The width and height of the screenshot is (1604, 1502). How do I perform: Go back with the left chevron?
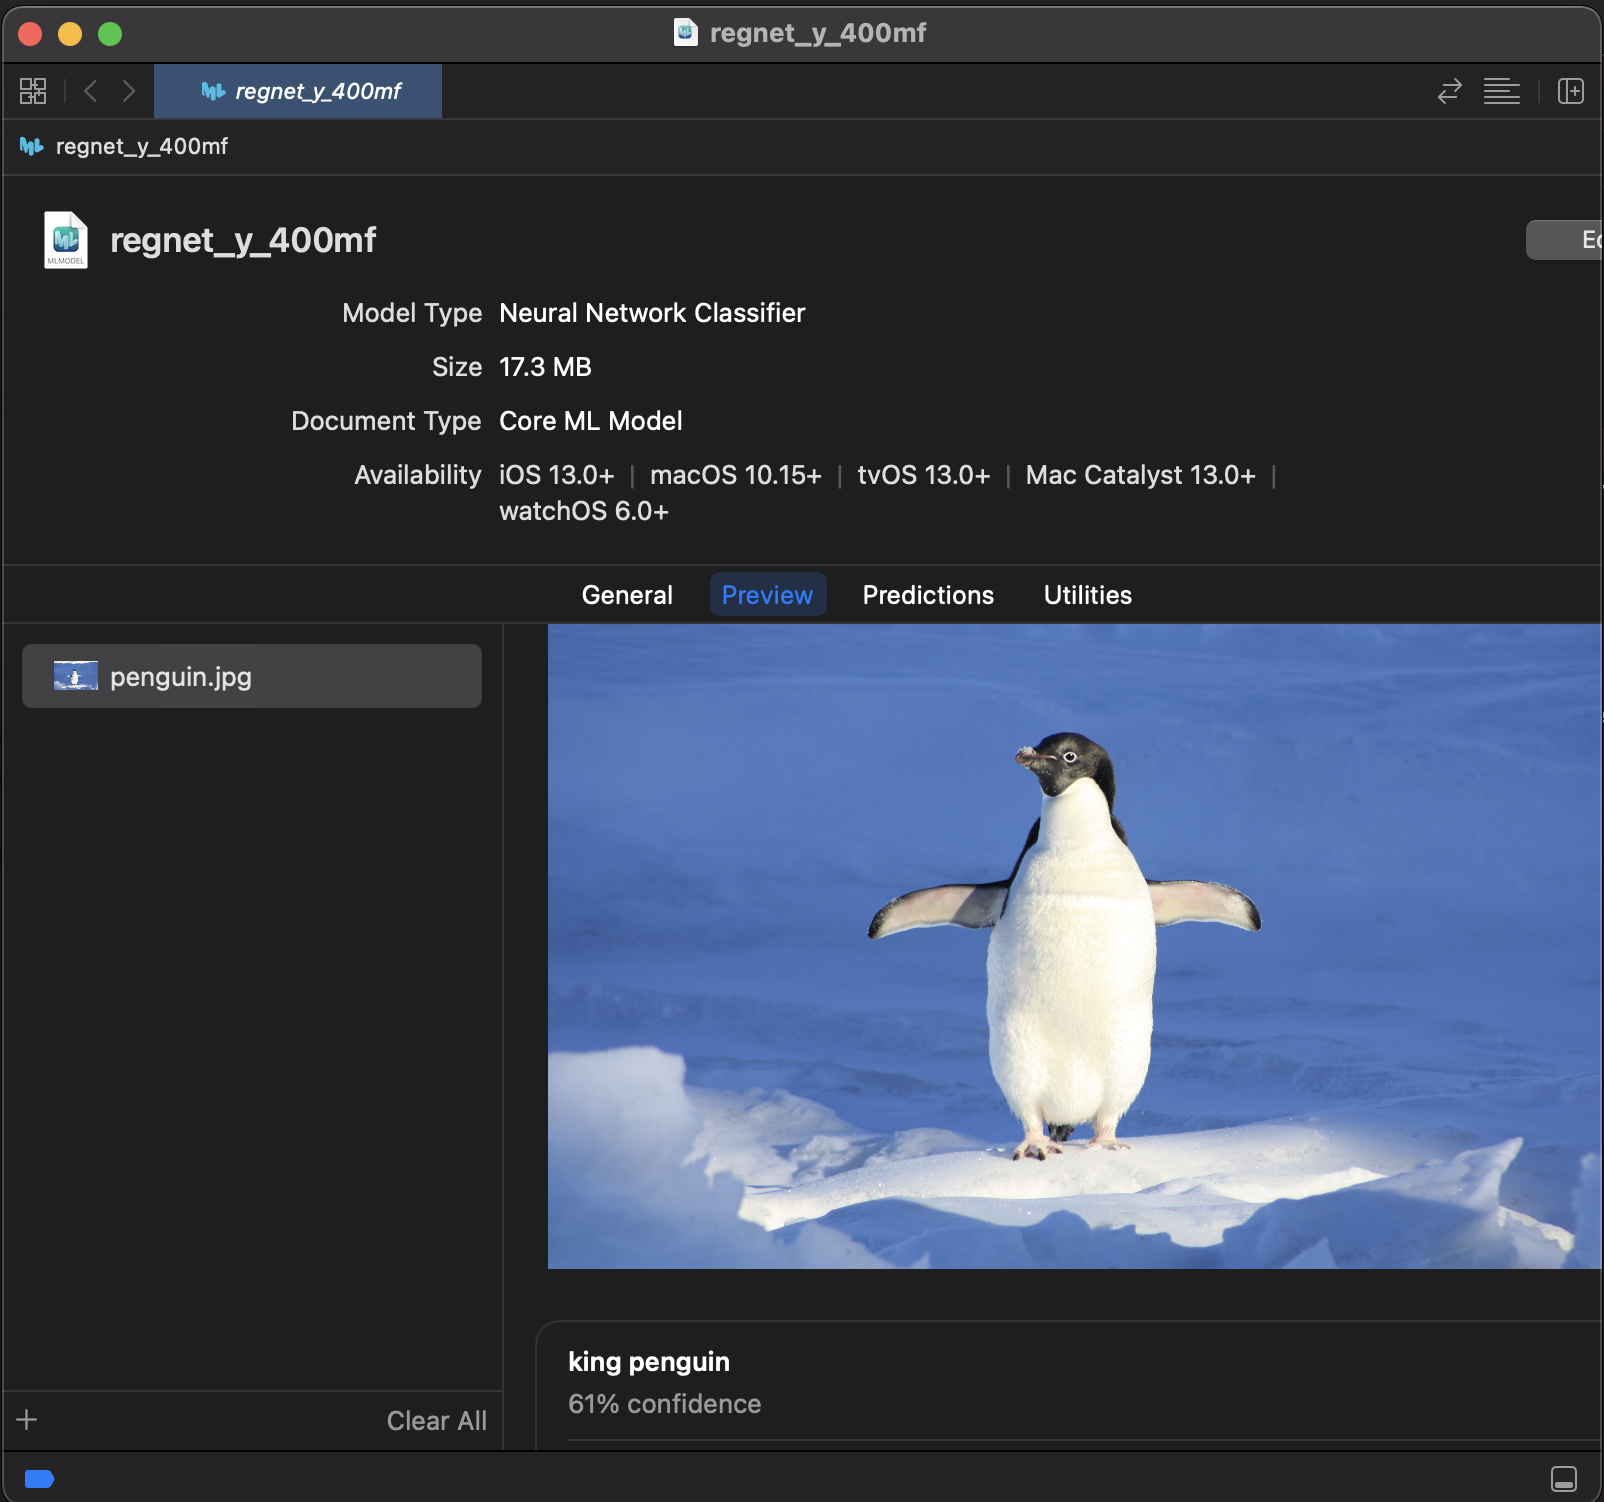tap(91, 91)
